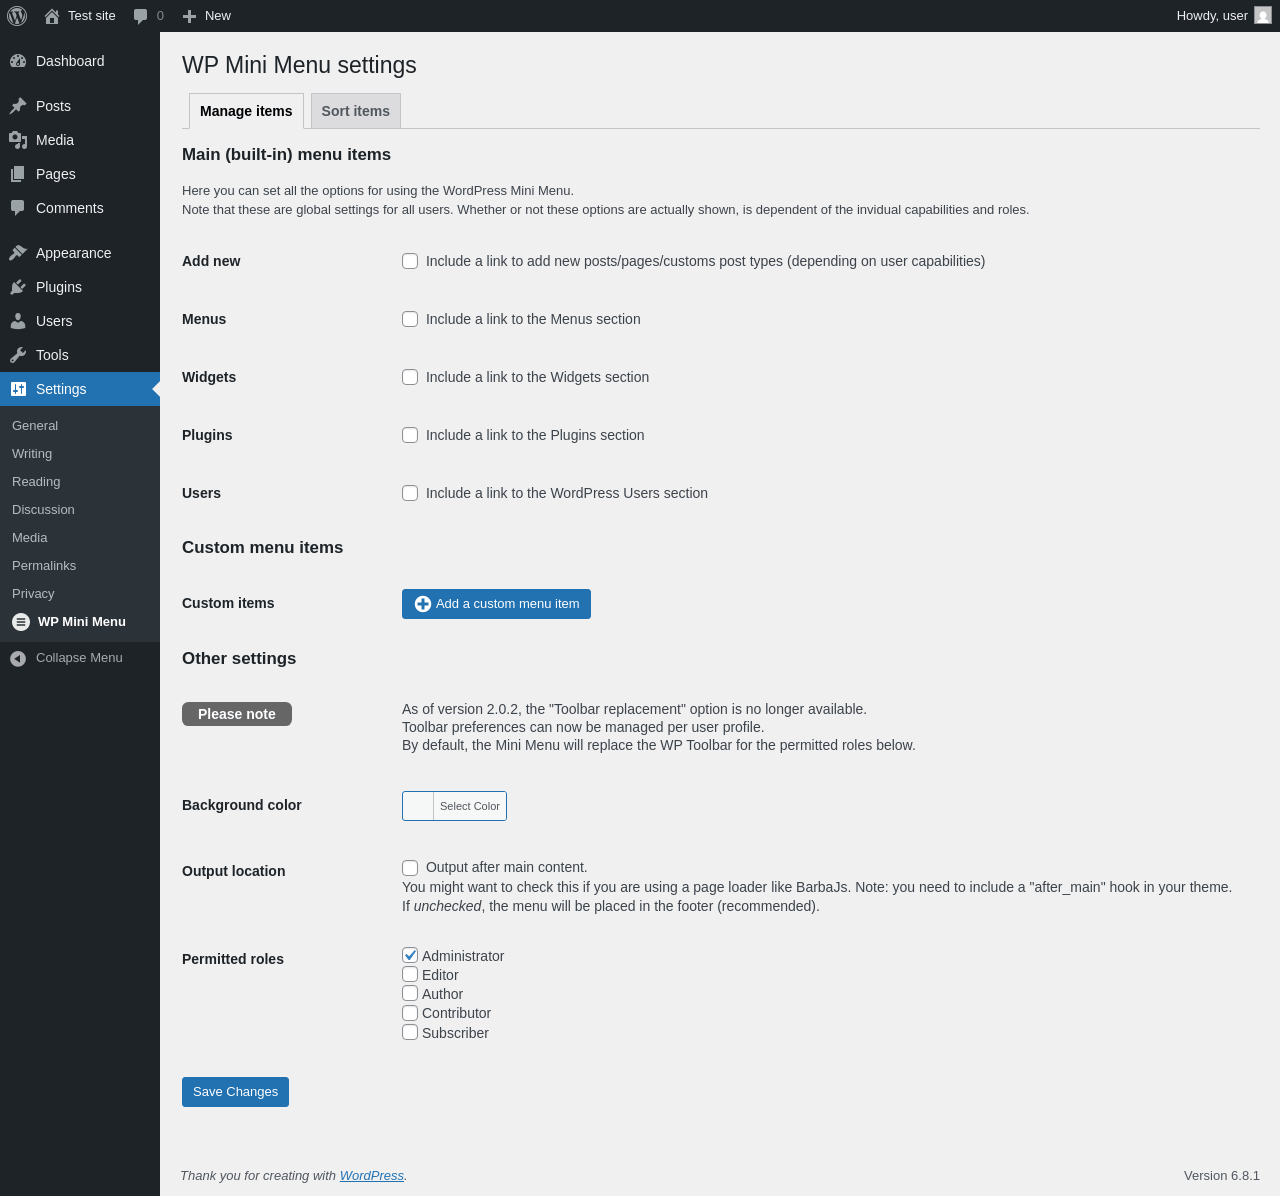Click the user avatar beside Howdy, user

(1263, 15)
